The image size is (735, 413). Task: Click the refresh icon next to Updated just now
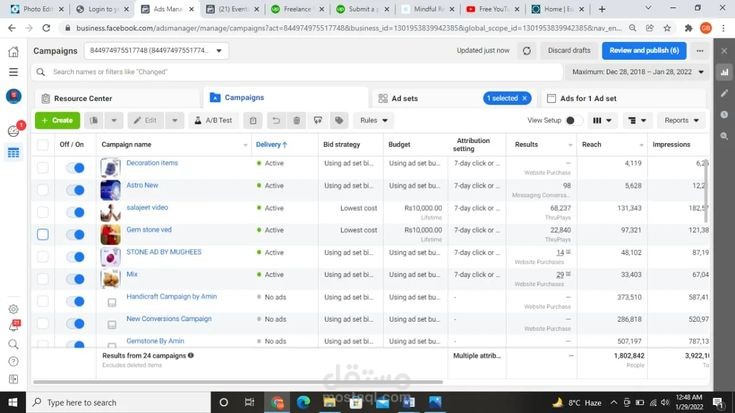527,51
